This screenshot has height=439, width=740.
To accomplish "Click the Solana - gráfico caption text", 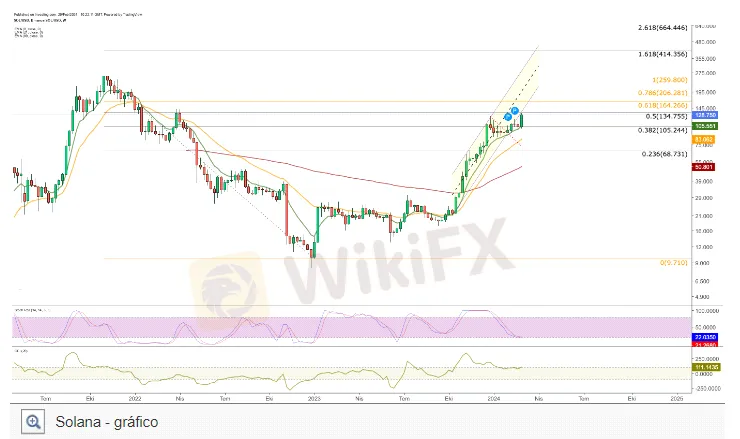I will click(x=107, y=422).
